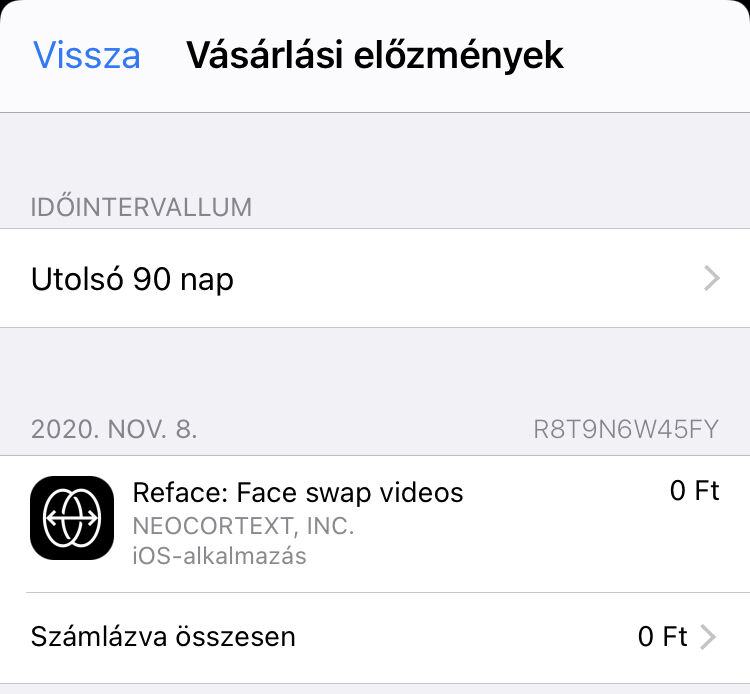Tap blank middle of Számlázva összesen row

460,637
